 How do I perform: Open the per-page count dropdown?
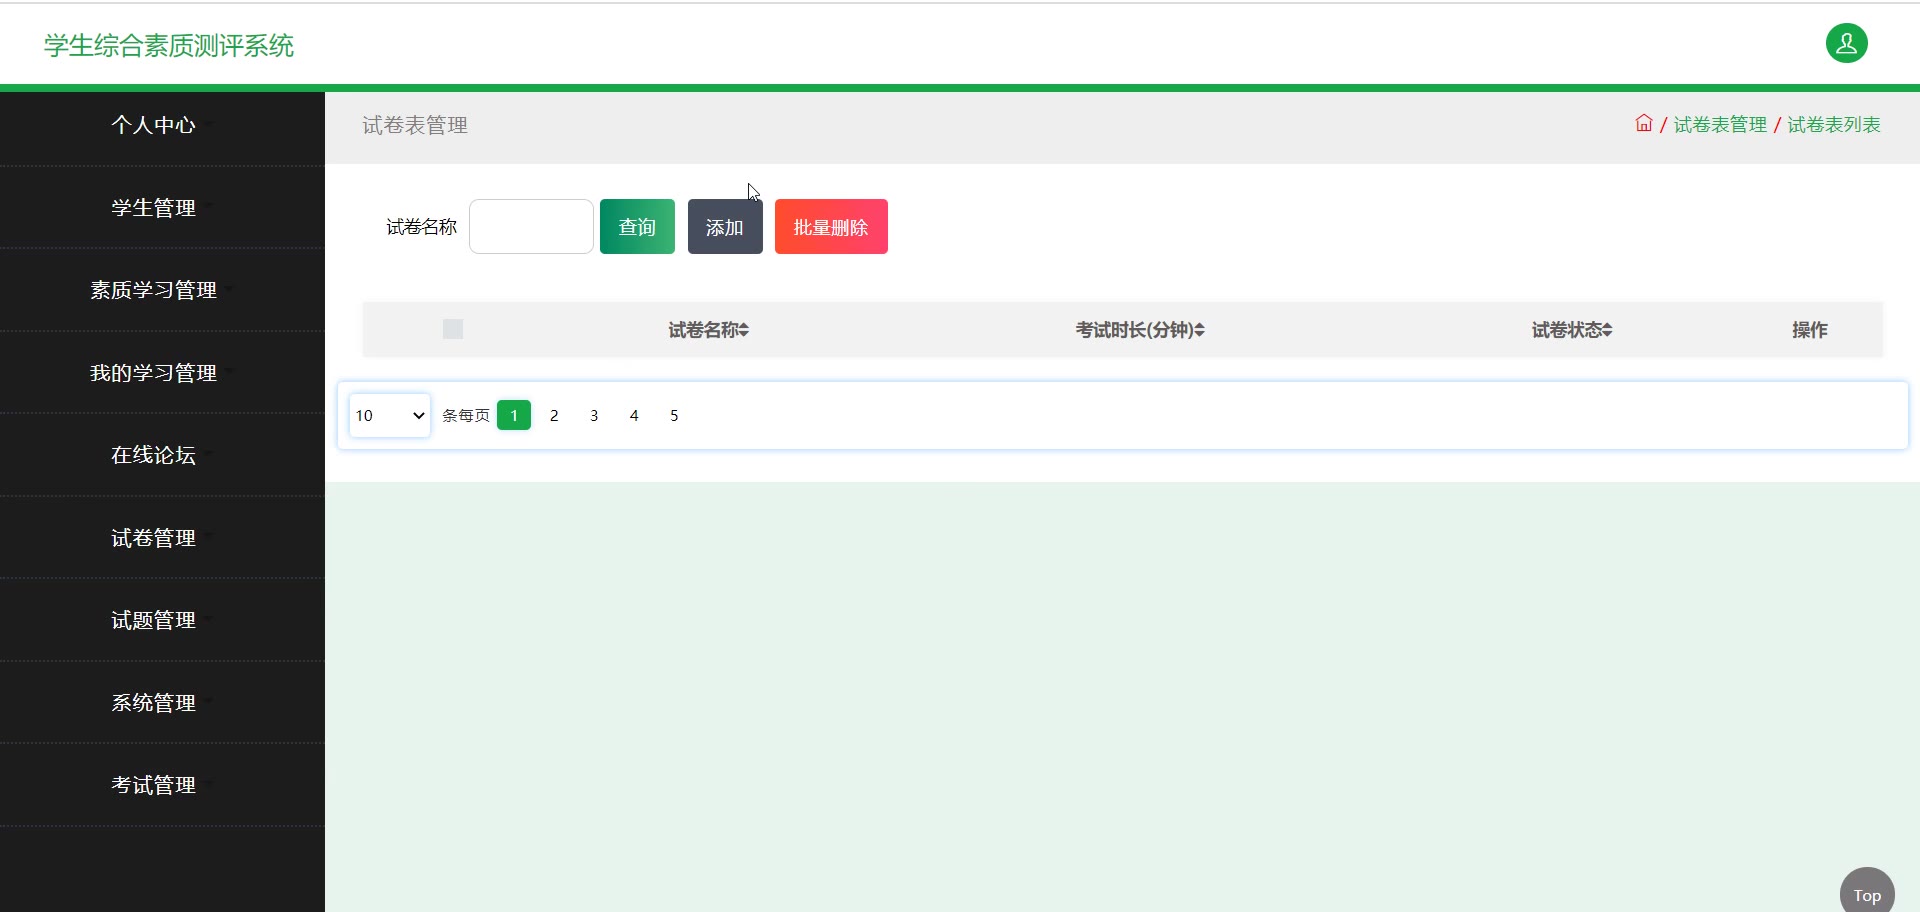pos(390,415)
